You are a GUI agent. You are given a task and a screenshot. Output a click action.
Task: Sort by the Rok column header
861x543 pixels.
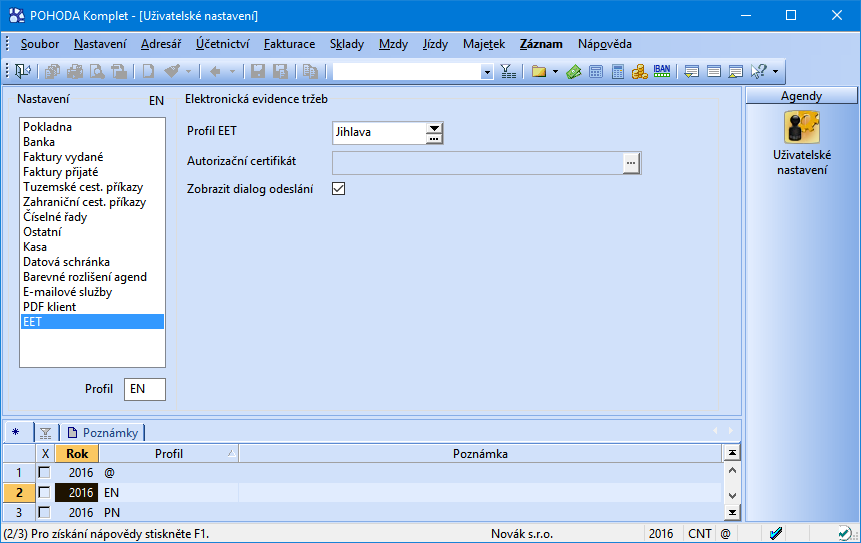click(77, 454)
